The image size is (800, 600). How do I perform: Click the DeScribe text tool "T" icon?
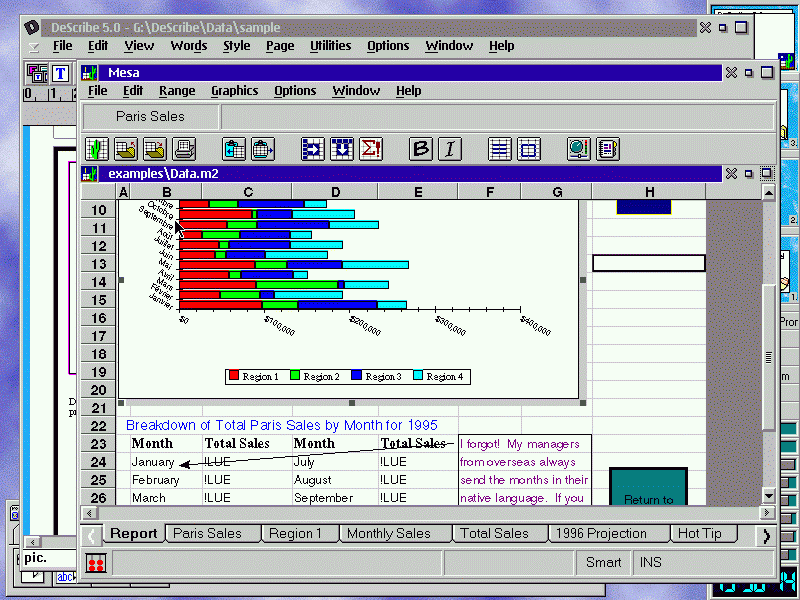click(x=60, y=73)
